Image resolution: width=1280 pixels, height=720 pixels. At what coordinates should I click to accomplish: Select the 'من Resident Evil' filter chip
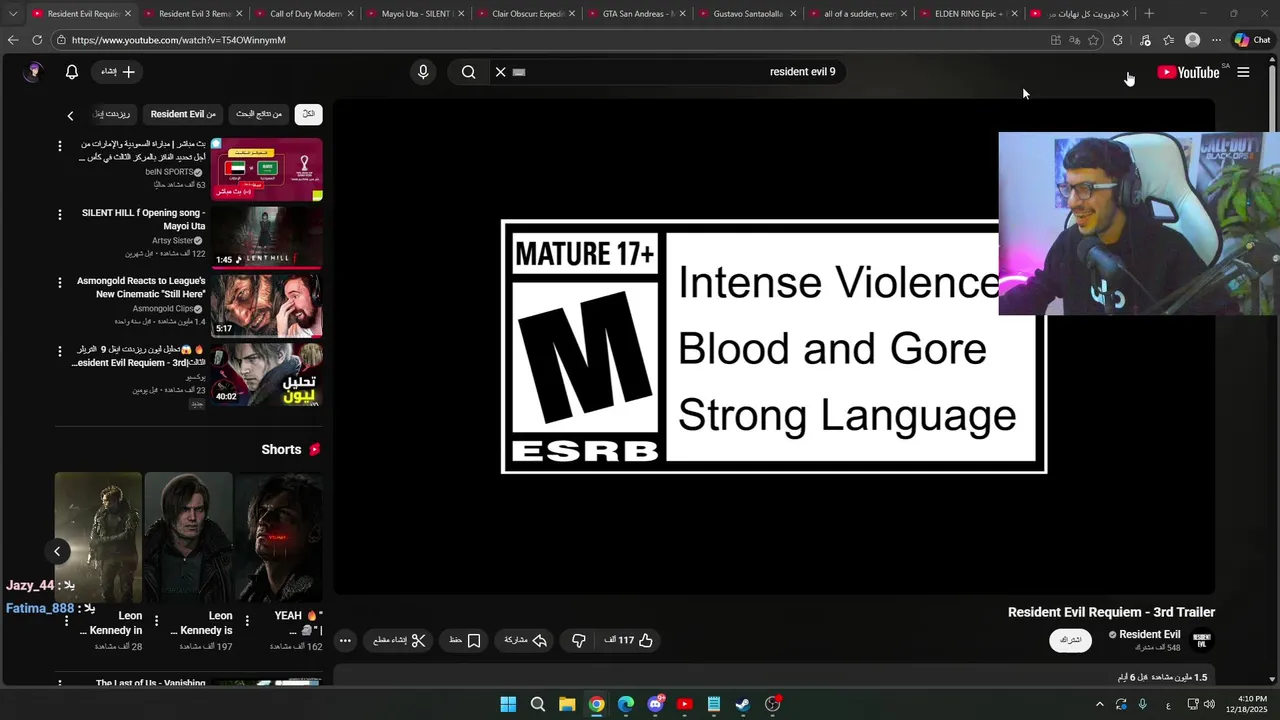[x=183, y=114]
